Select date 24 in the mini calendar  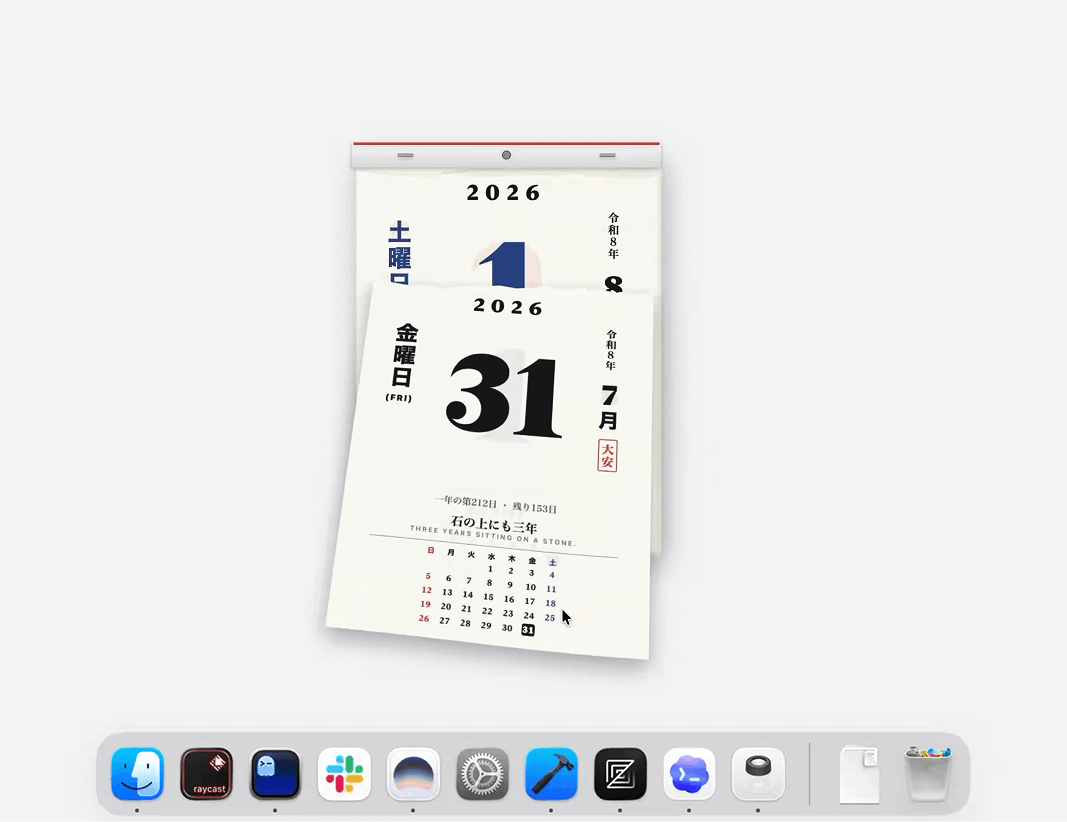(529, 615)
